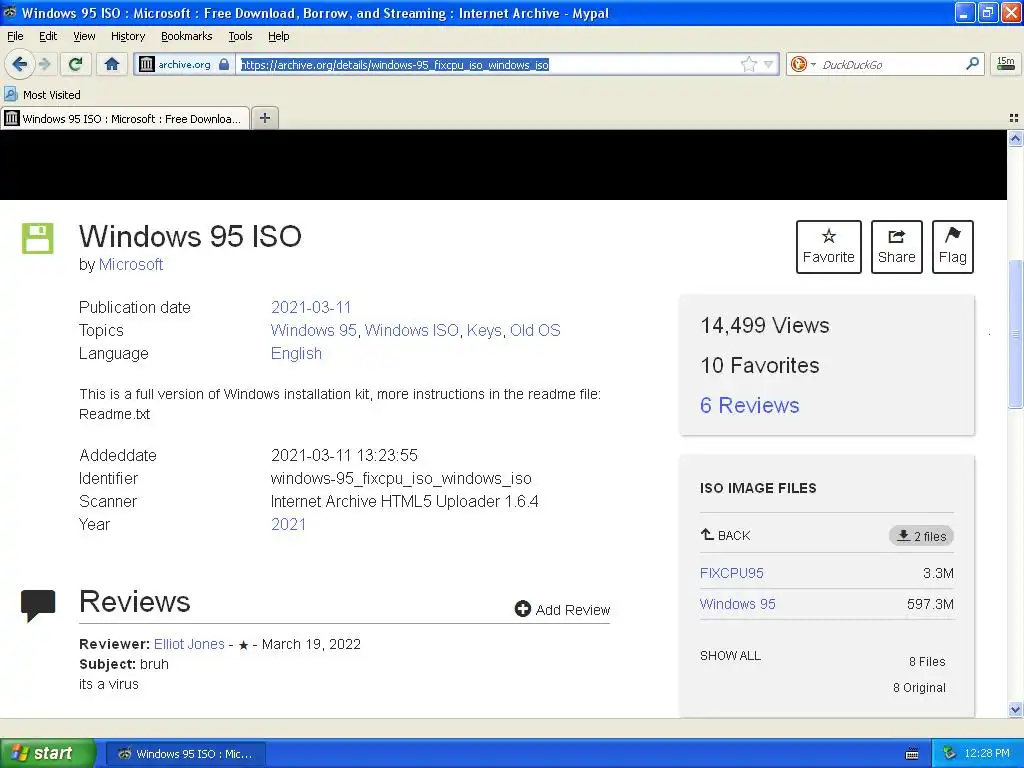Click the Reviews speech bubble icon
Screen dimensions: 1024x768
[x=38, y=605]
